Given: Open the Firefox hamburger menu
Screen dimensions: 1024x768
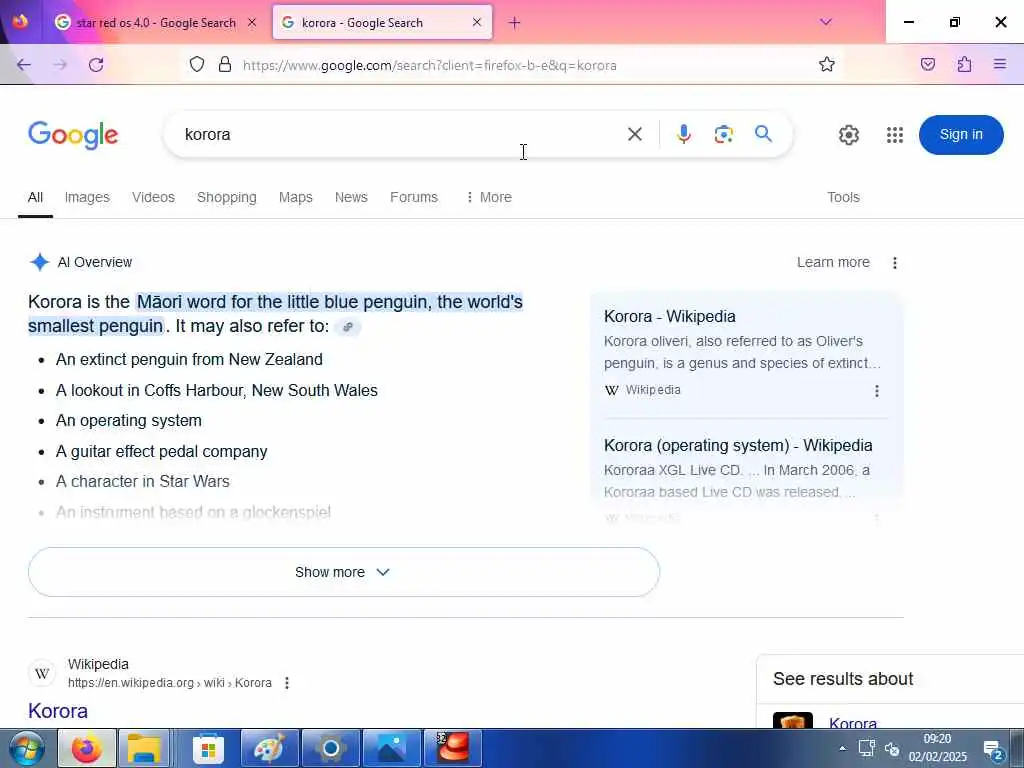Looking at the screenshot, I should click(1000, 64).
